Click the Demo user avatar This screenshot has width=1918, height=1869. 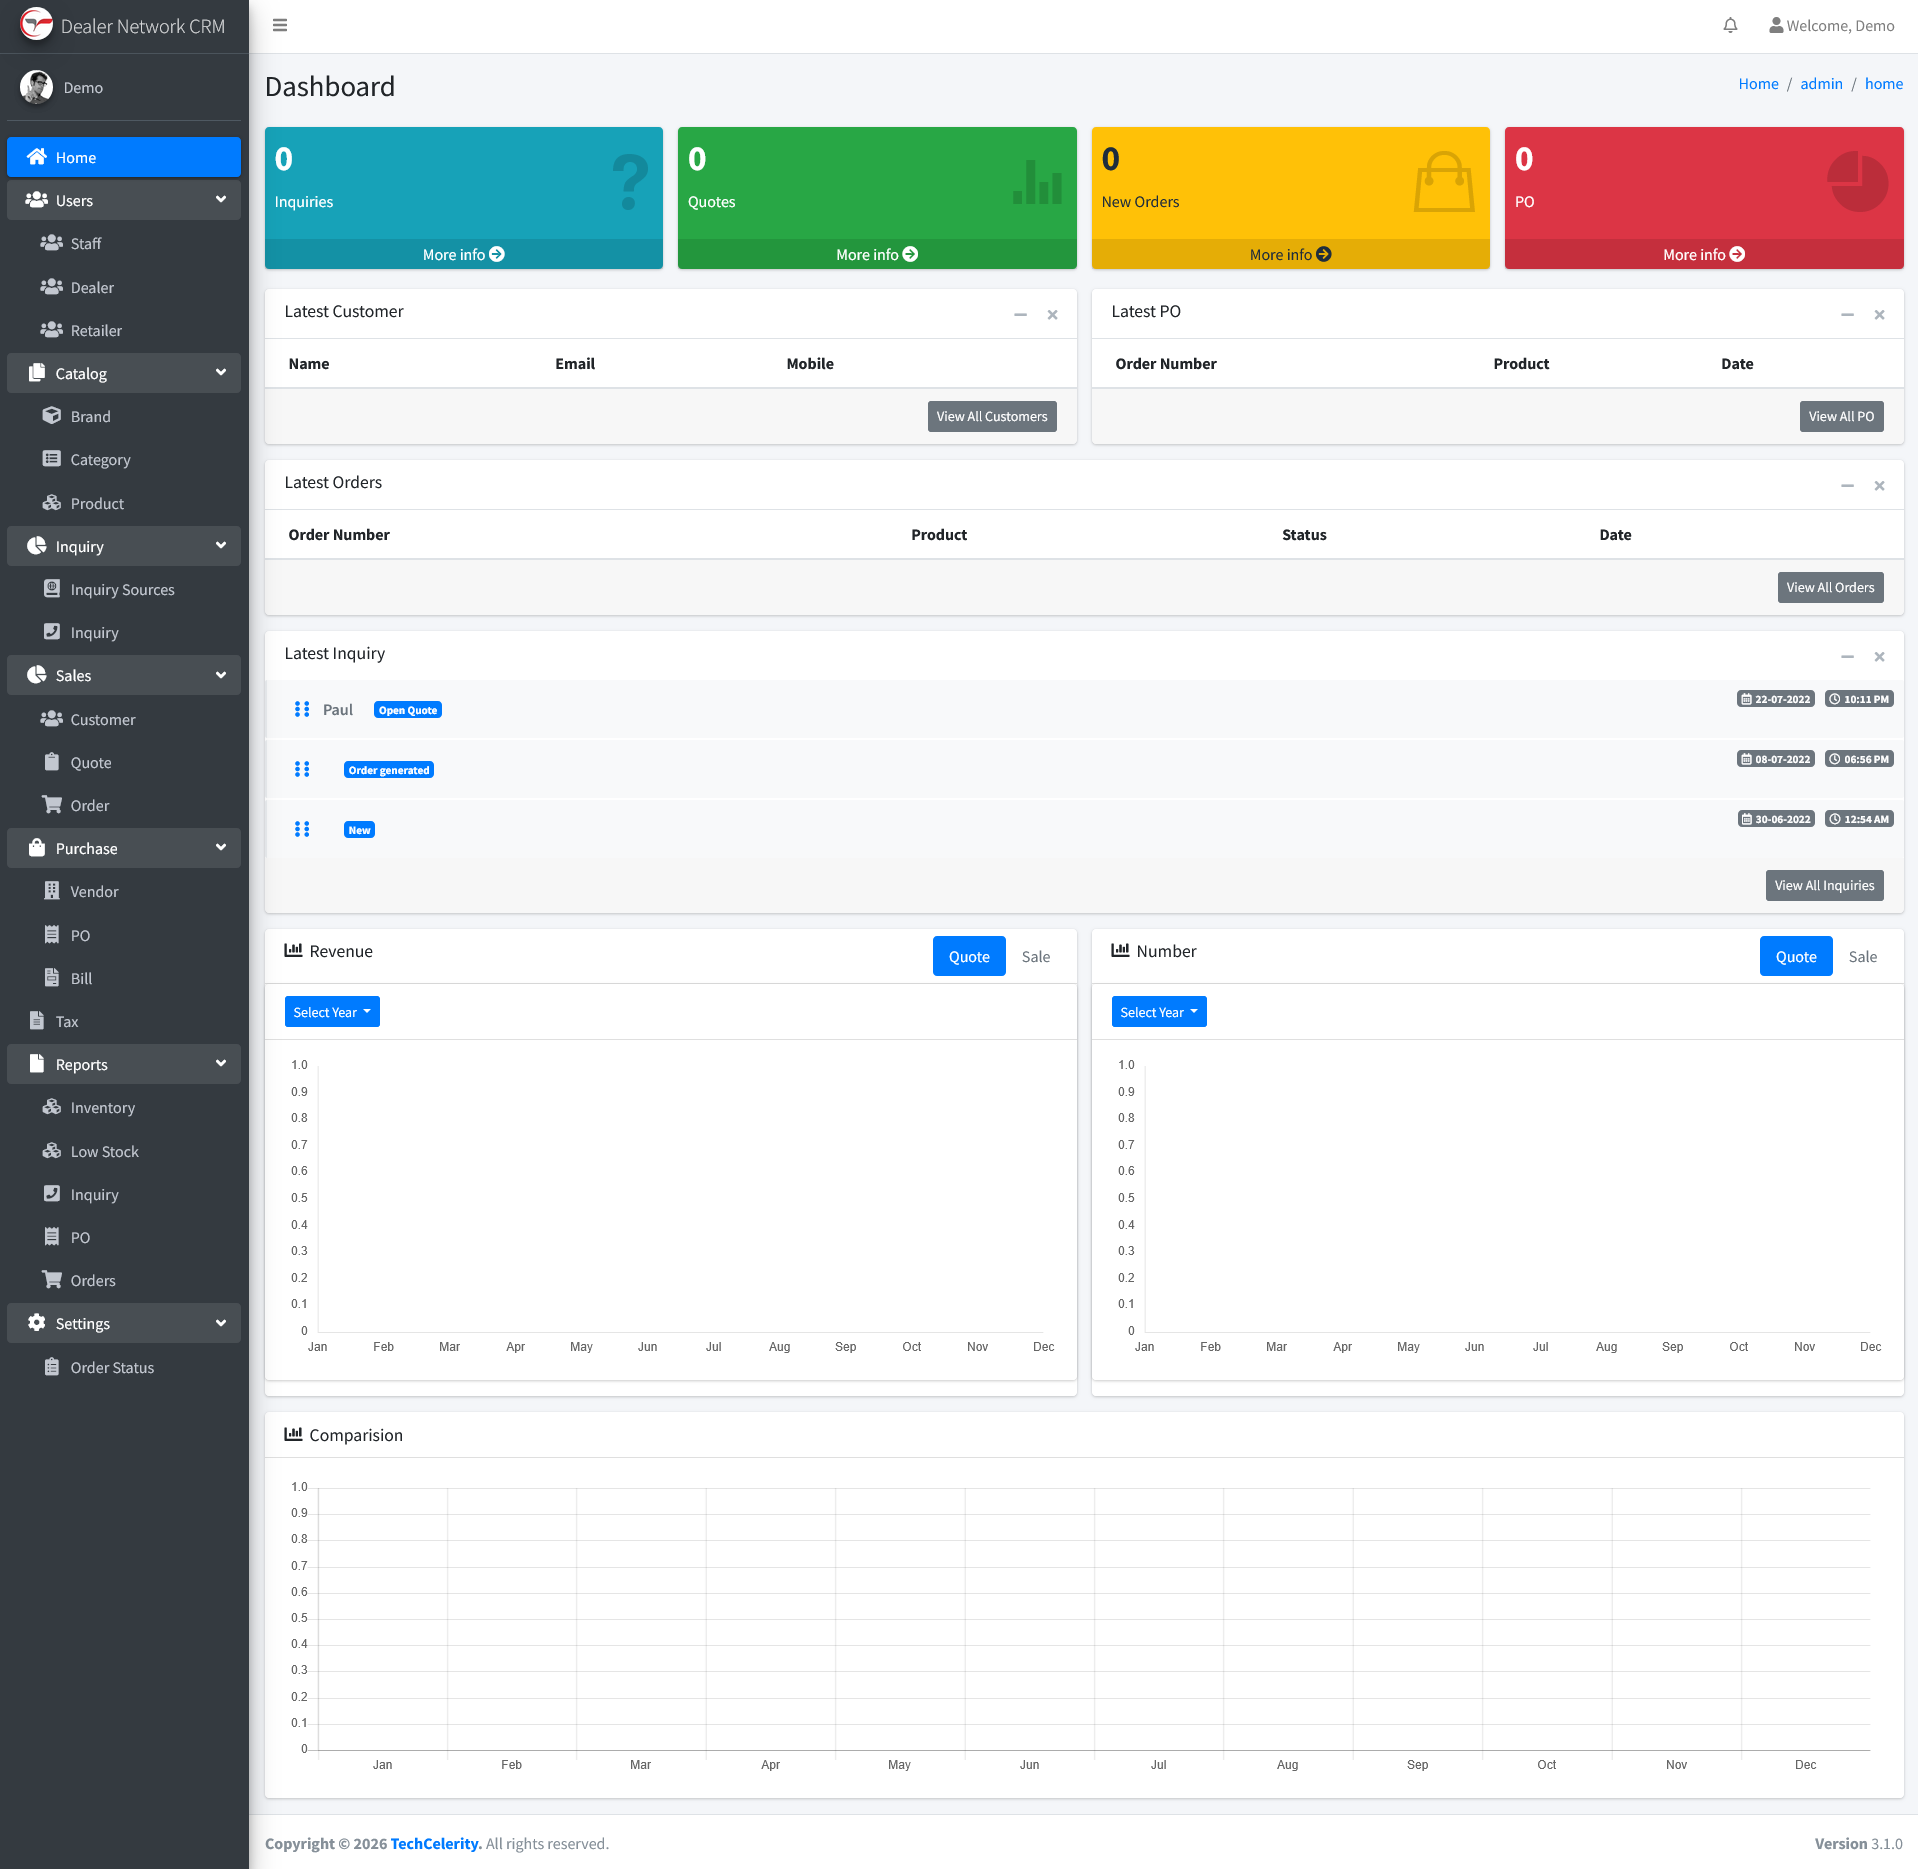[x=37, y=87]
